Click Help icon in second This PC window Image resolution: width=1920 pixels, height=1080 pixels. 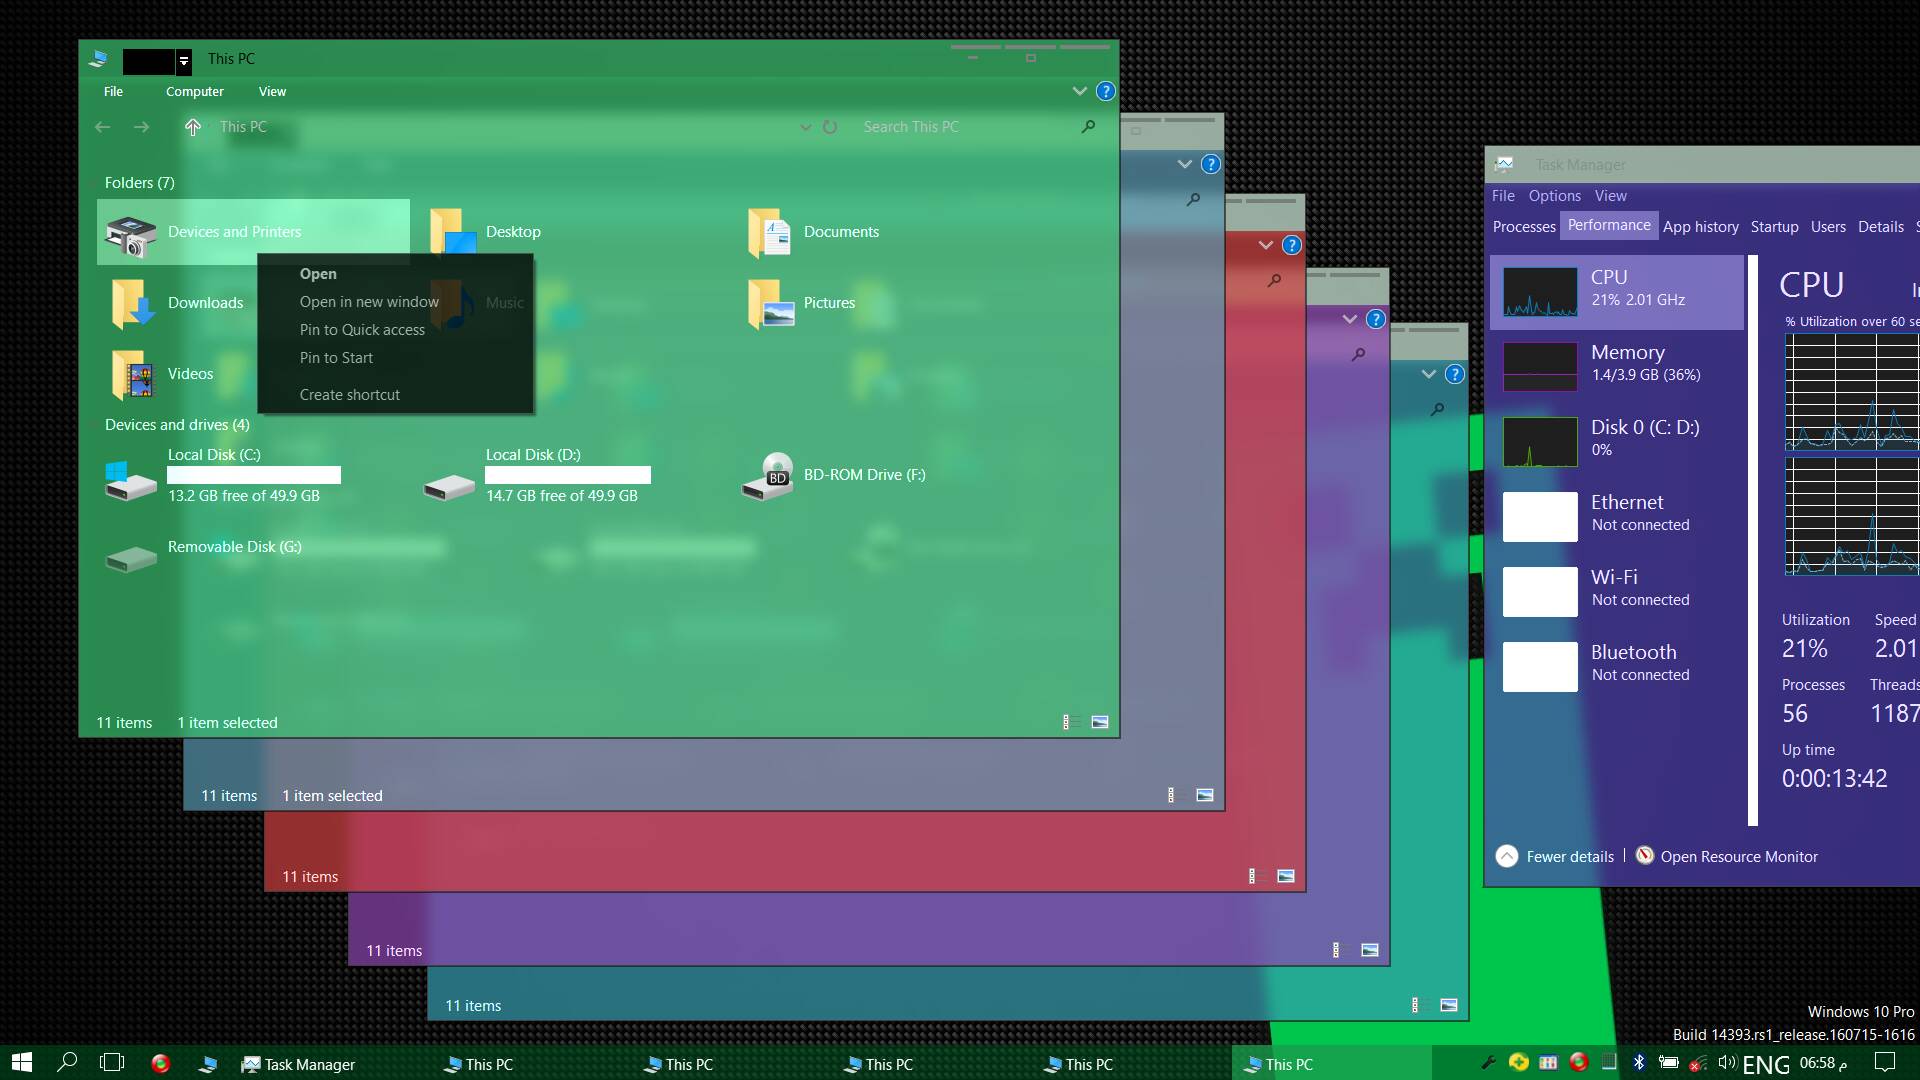[1210, 164]
